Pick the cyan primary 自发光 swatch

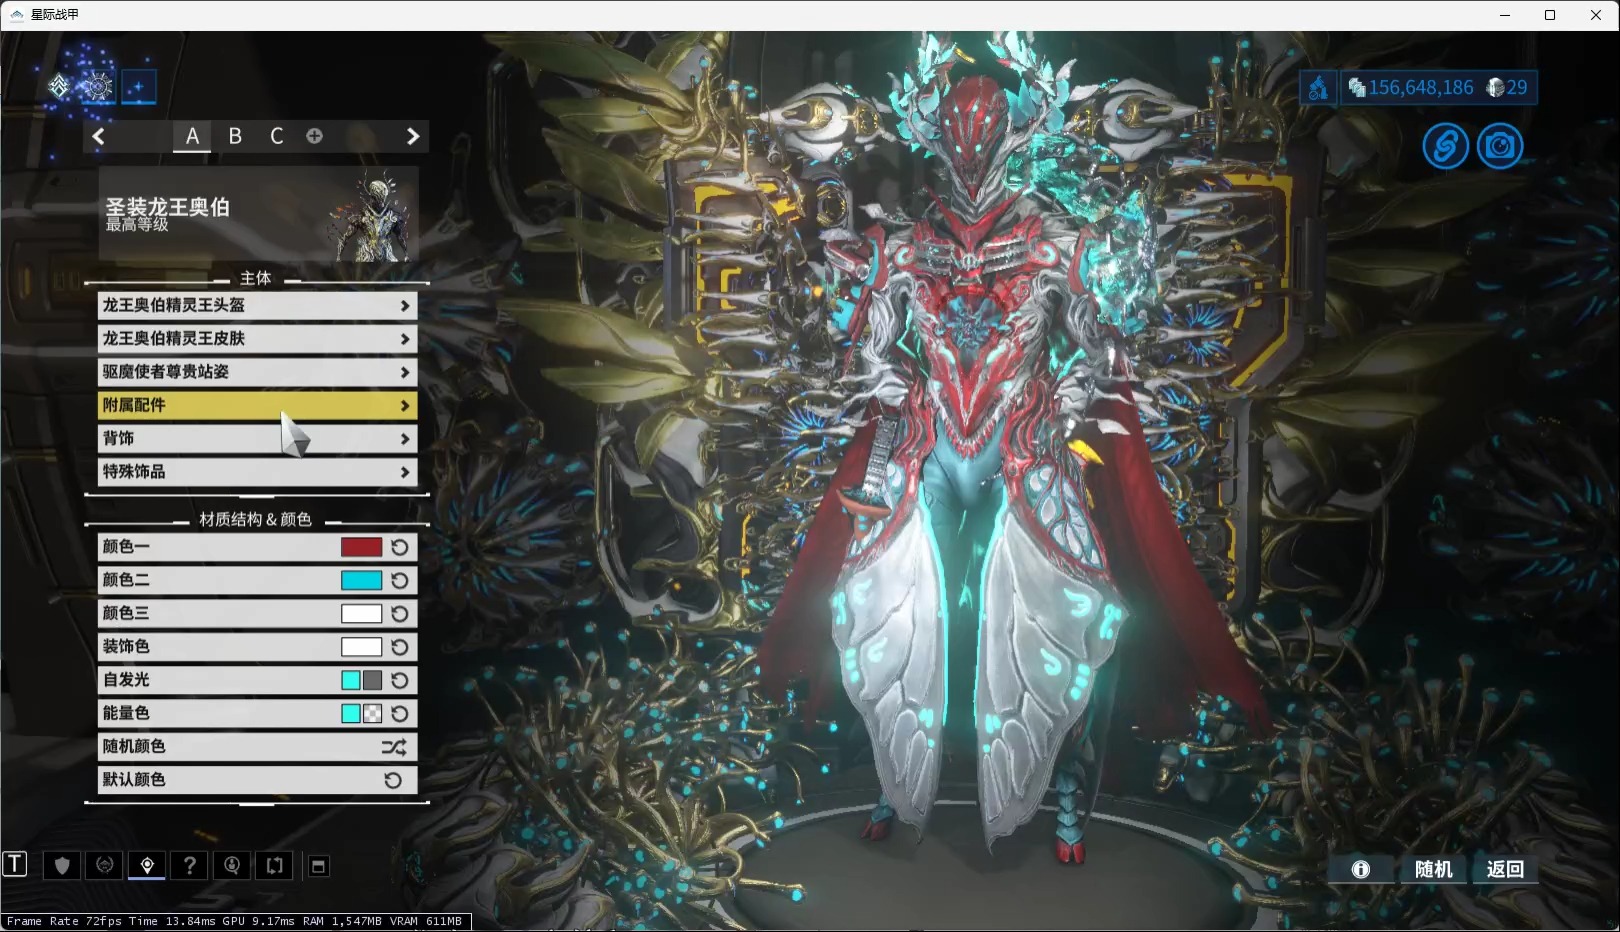click(x=351, y=680)
